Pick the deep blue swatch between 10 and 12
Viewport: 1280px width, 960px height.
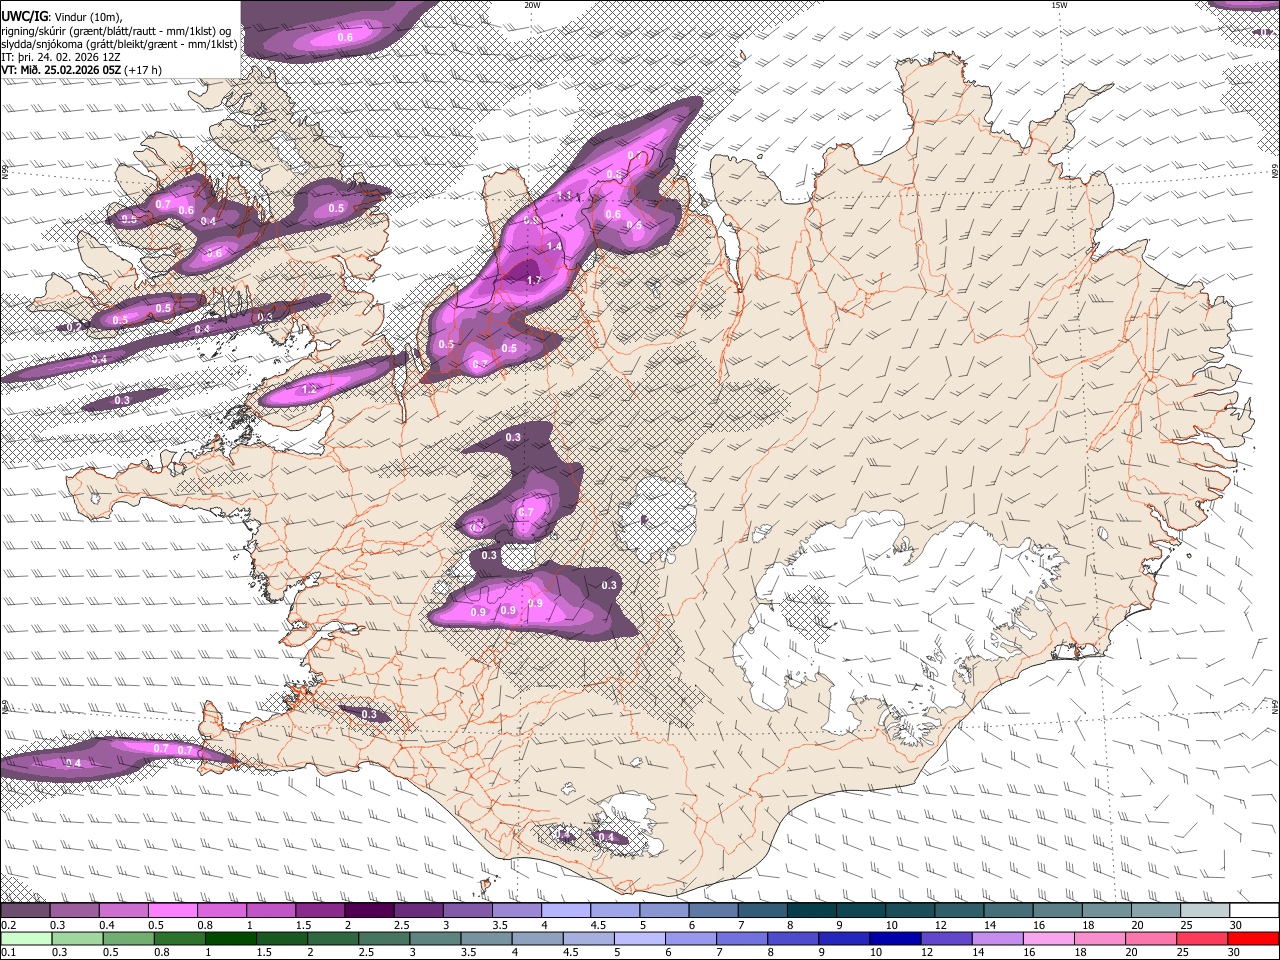[894, 937]
